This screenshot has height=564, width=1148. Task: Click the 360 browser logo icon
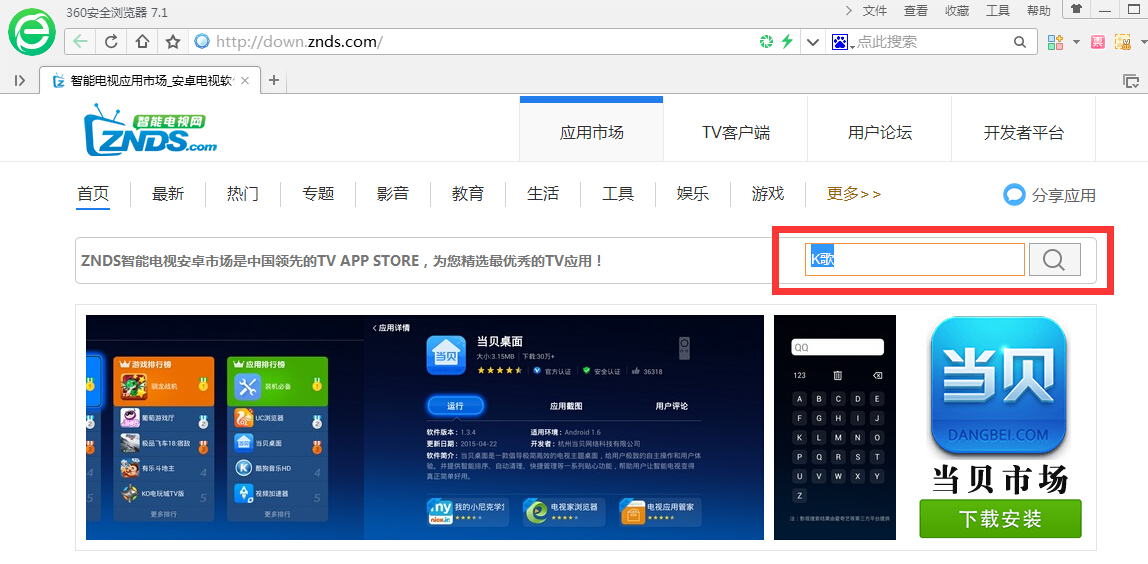click(31, 32)
